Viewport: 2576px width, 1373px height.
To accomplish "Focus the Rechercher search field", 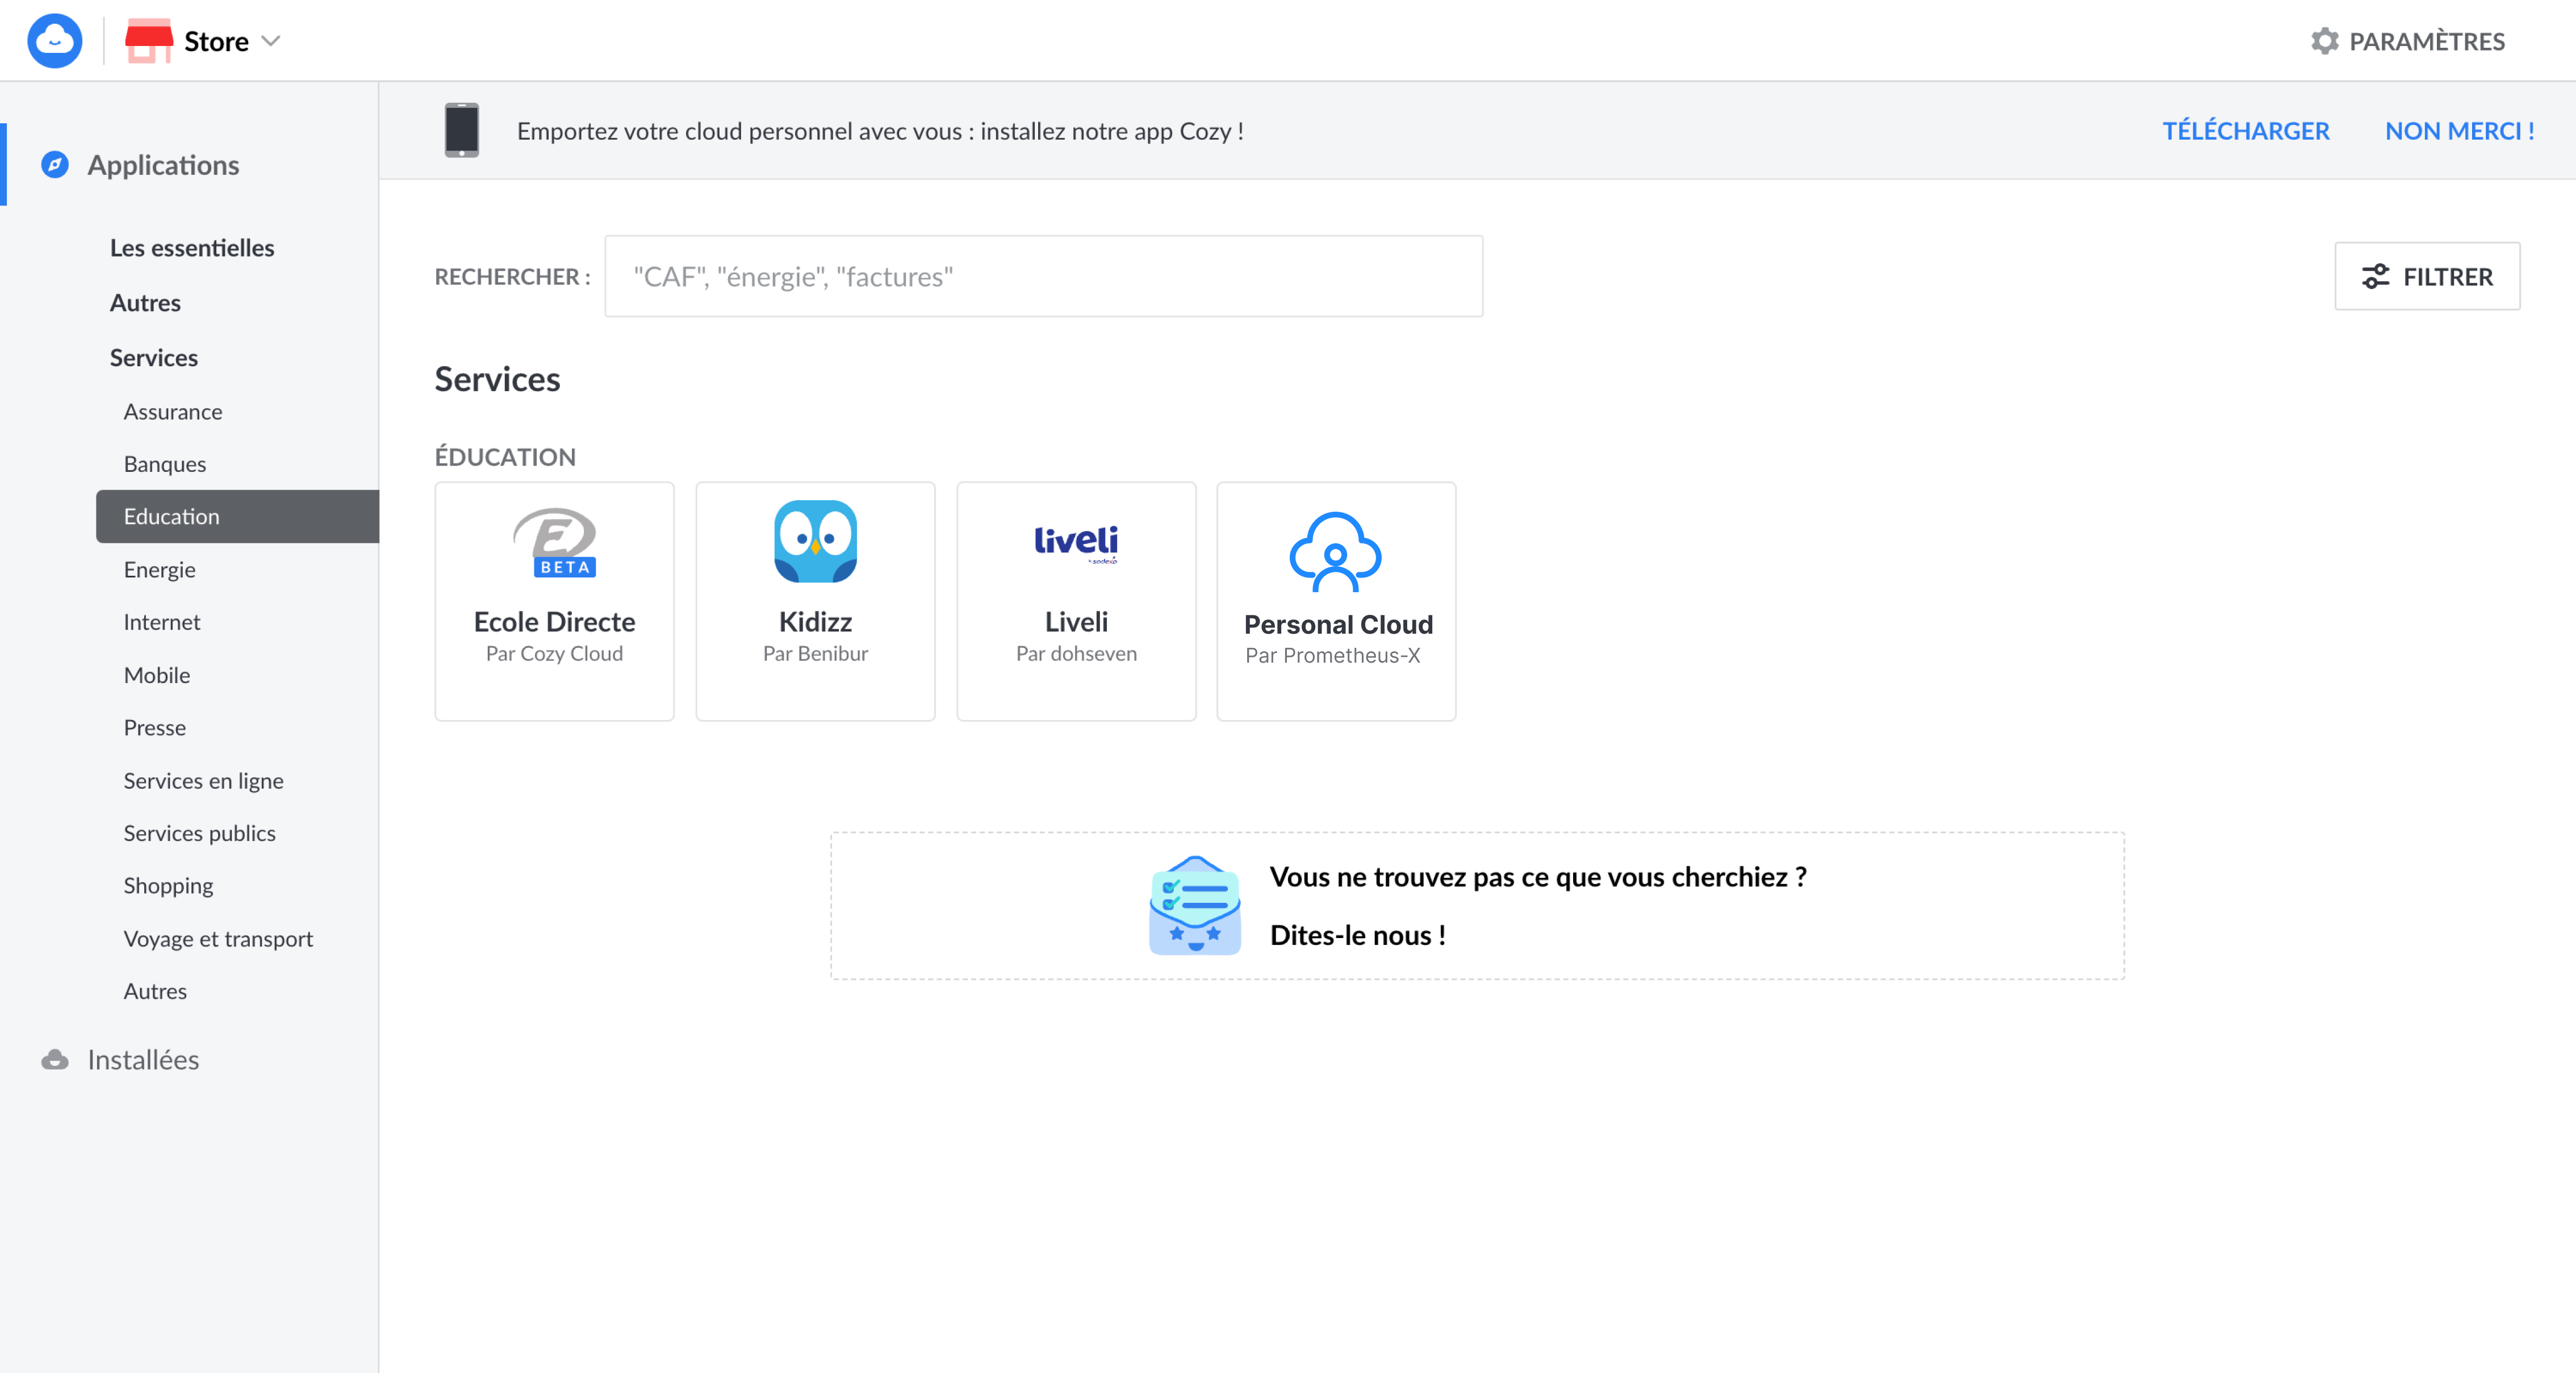I will (1043, 276).
